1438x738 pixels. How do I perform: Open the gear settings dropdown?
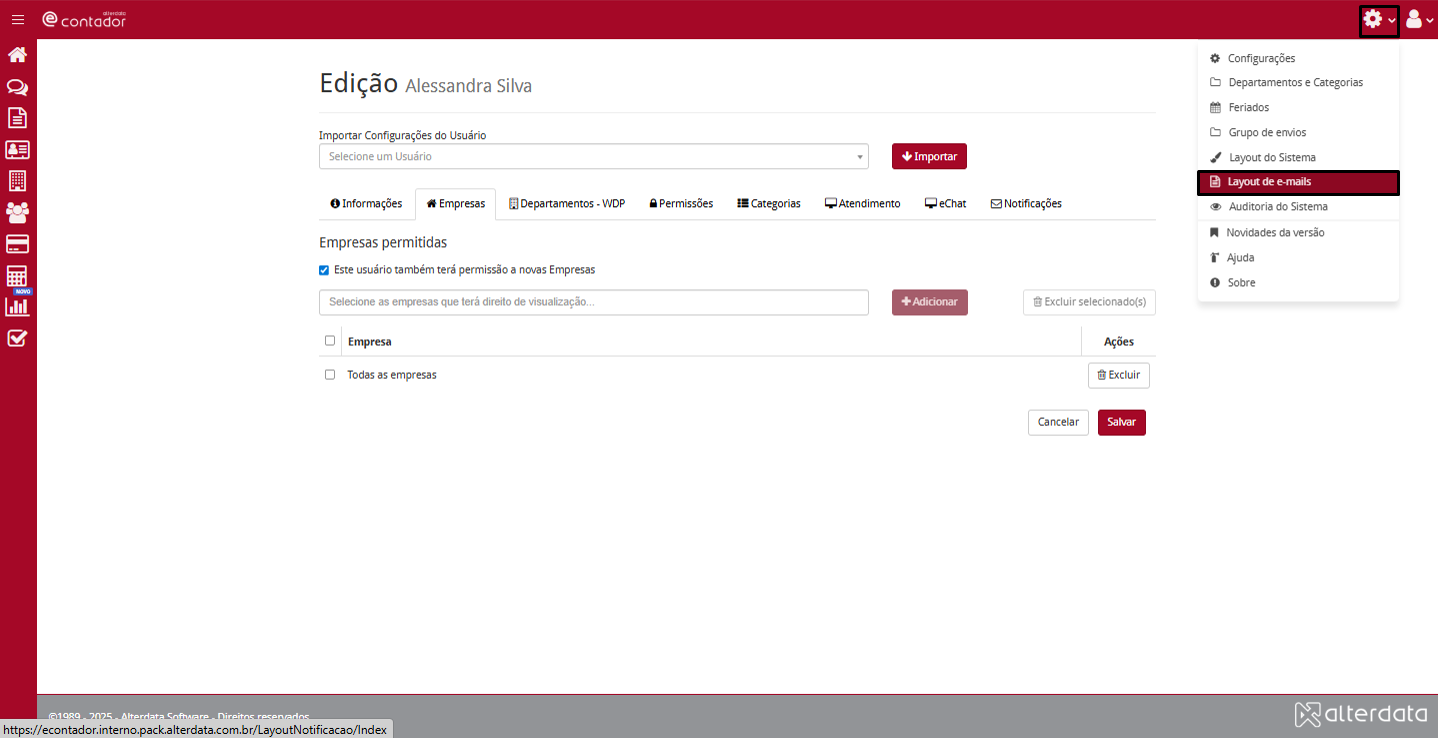click(1379, 20)
